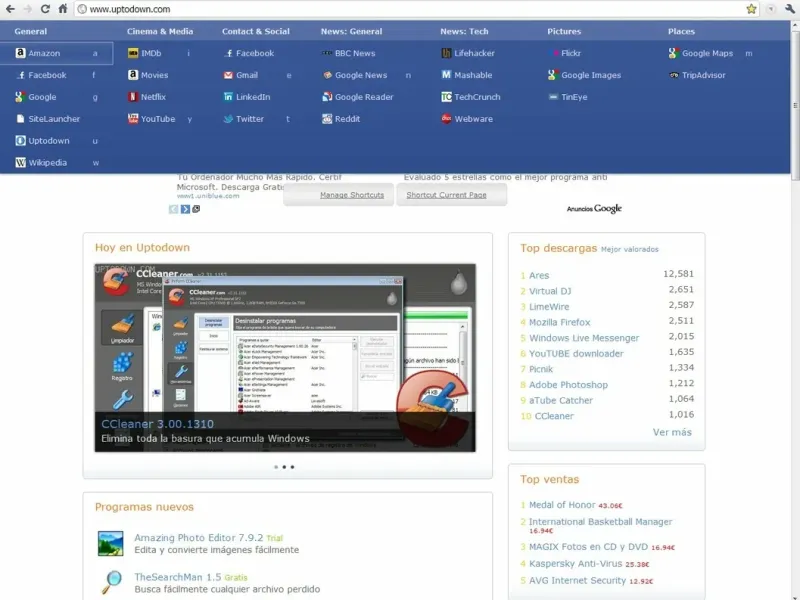Open the TechCrunch shortcut icon

pos(446,97)
